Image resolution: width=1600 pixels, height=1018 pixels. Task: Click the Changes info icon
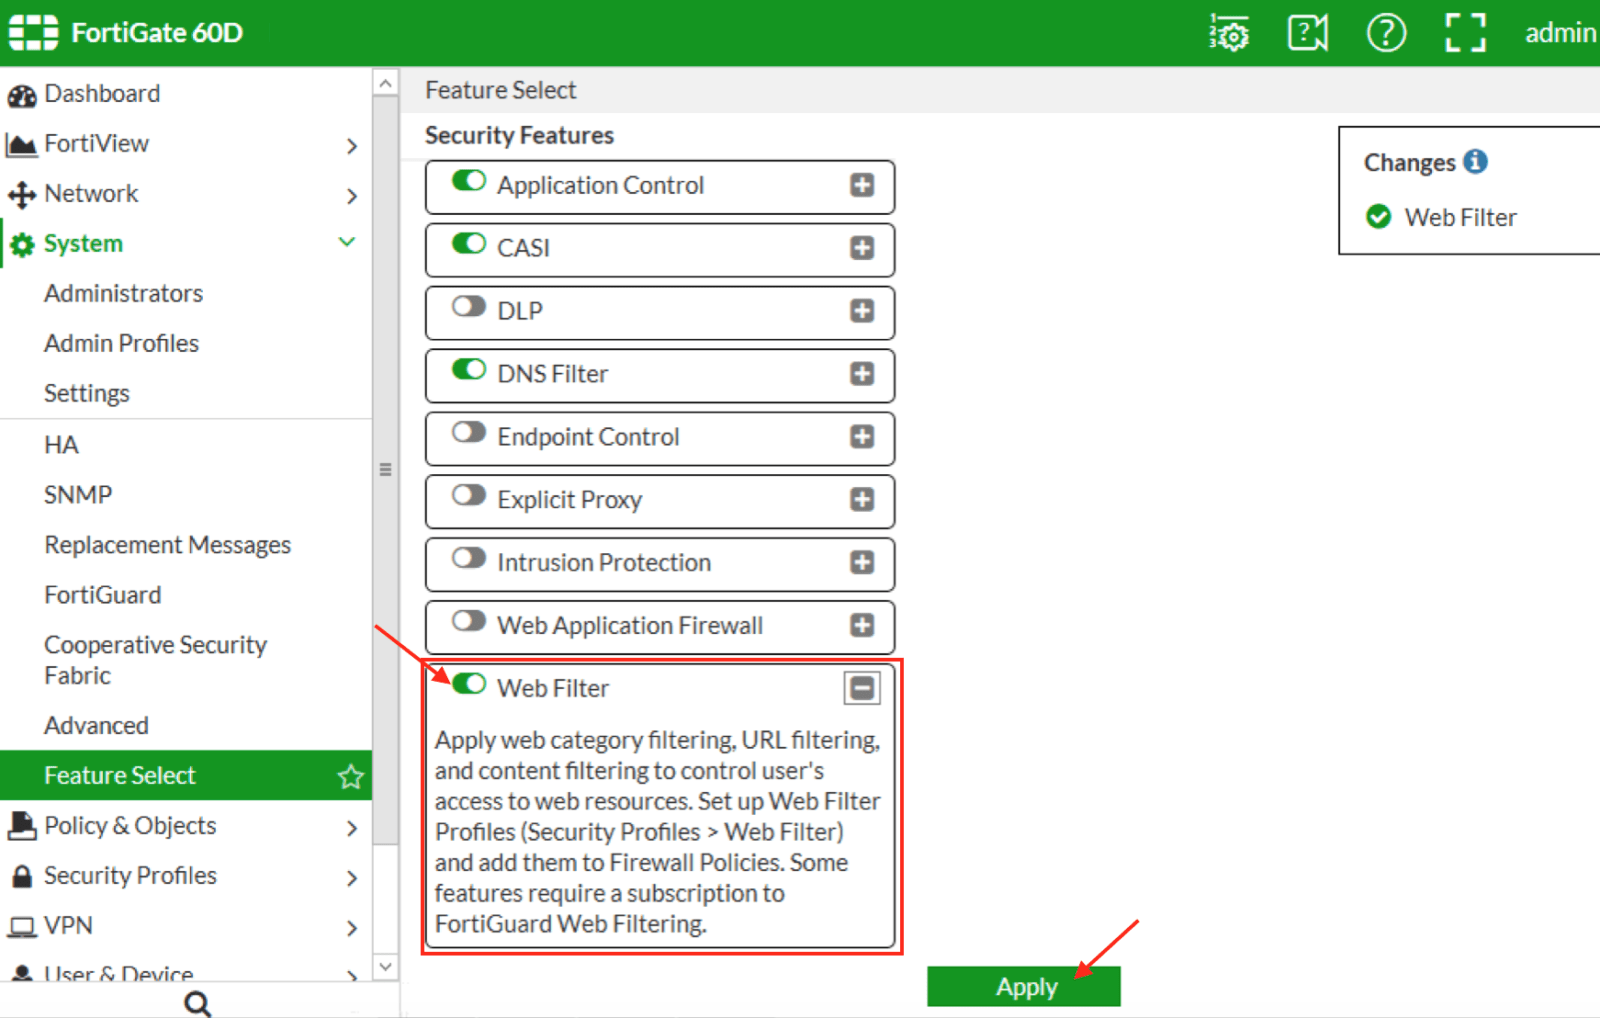coord(1476,161)
